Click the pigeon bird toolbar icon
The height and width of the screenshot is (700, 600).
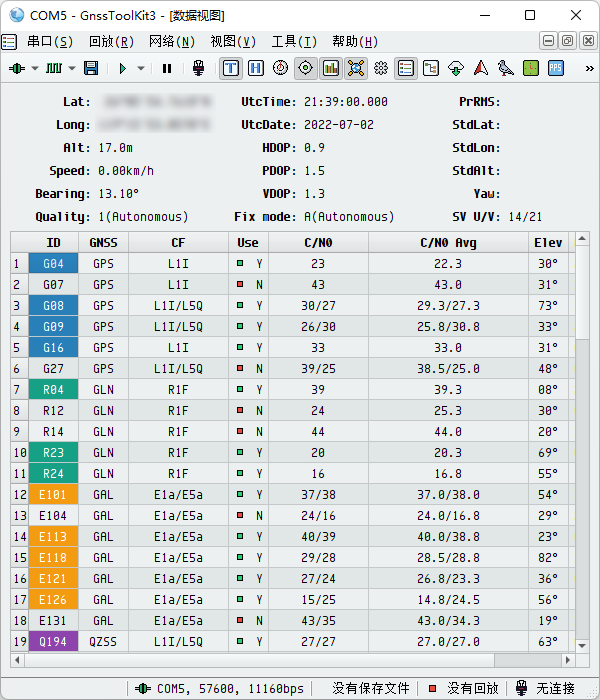[506, 68]
